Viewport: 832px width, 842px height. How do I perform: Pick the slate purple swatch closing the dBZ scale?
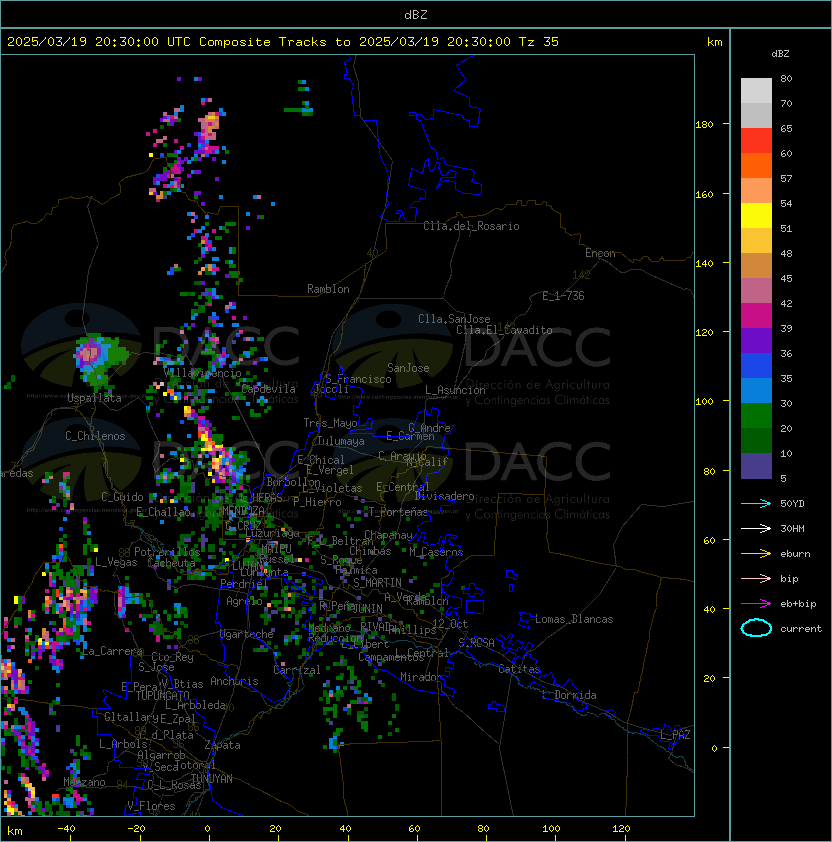756,466
